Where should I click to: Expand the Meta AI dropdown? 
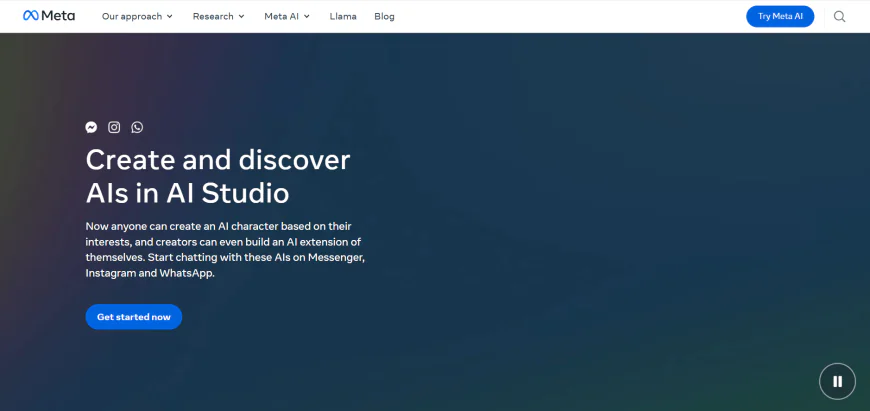(287, 17)
